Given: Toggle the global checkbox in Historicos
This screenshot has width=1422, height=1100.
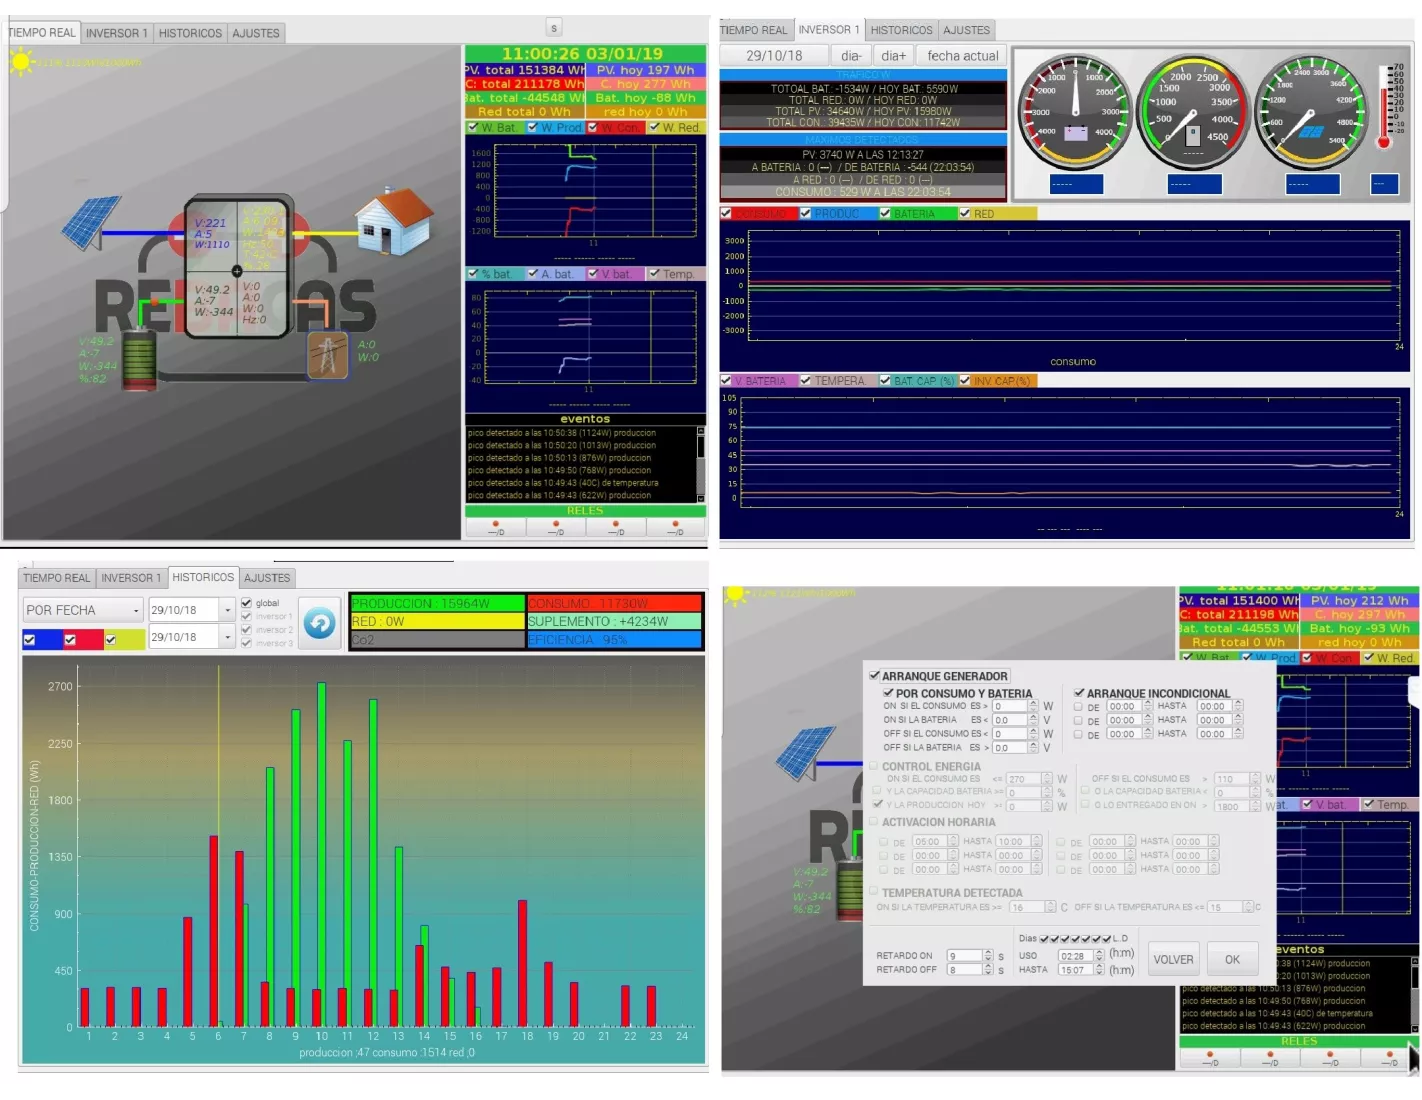Looking at the screenshot, I should (247, 603).
